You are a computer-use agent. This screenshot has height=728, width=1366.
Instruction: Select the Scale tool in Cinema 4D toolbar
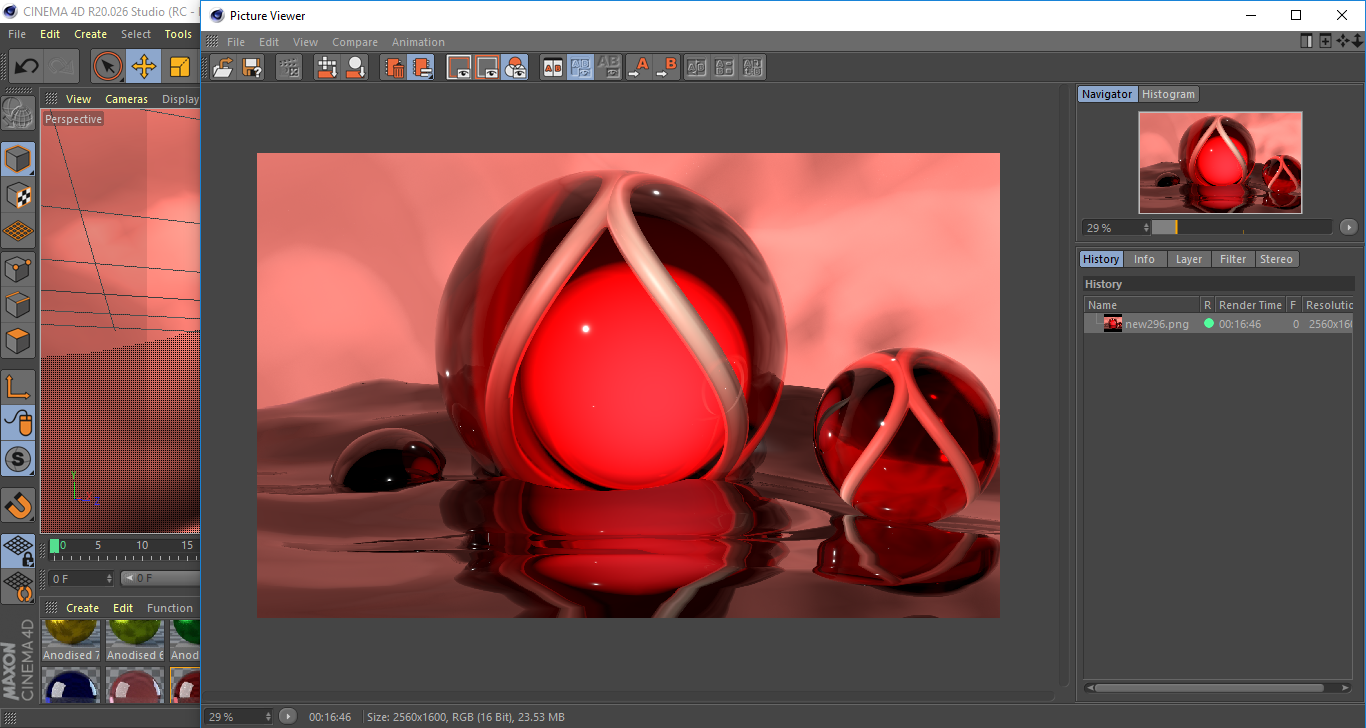(x=180, y=67)
